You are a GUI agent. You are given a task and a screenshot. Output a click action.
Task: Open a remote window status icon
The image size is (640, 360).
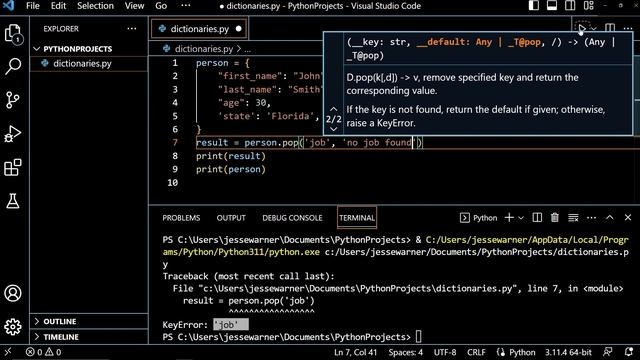[8, 352]
